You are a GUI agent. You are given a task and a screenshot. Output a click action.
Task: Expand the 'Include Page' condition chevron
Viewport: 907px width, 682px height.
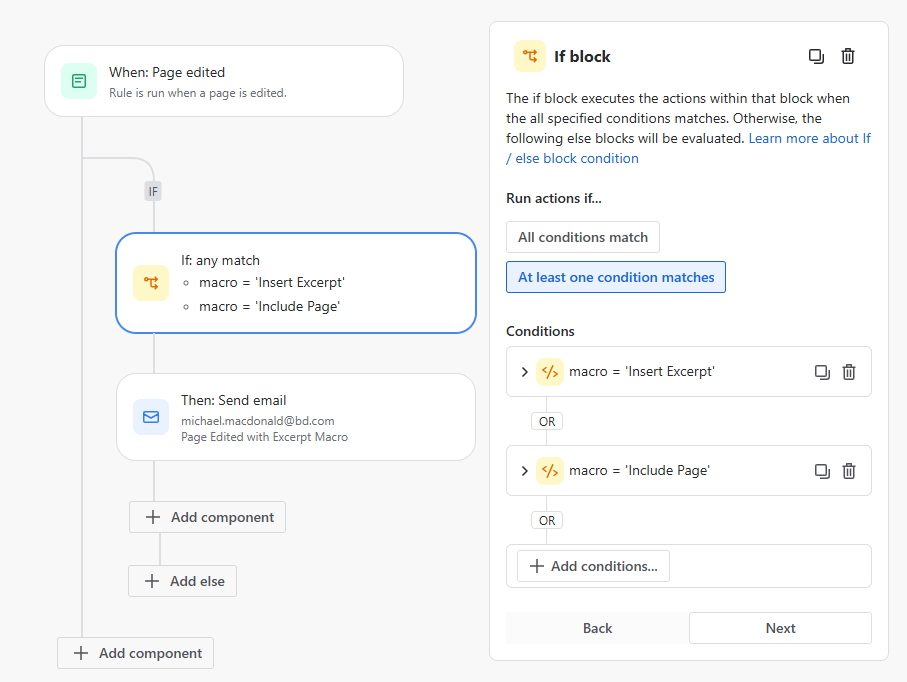click(525, 471)
